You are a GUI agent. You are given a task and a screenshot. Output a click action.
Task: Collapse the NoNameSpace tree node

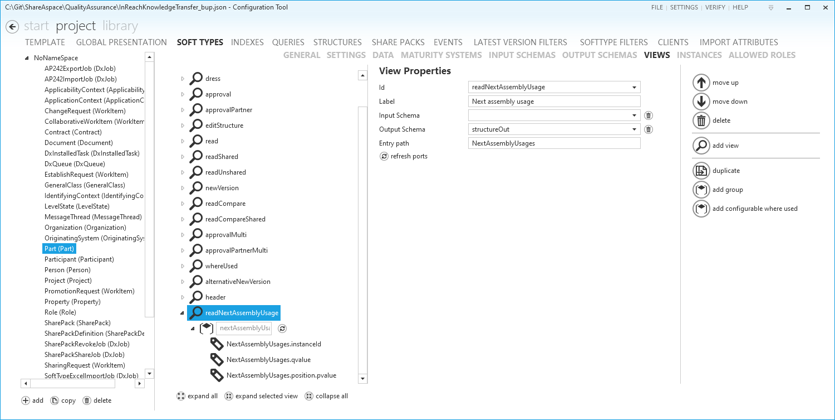point(27,58)
